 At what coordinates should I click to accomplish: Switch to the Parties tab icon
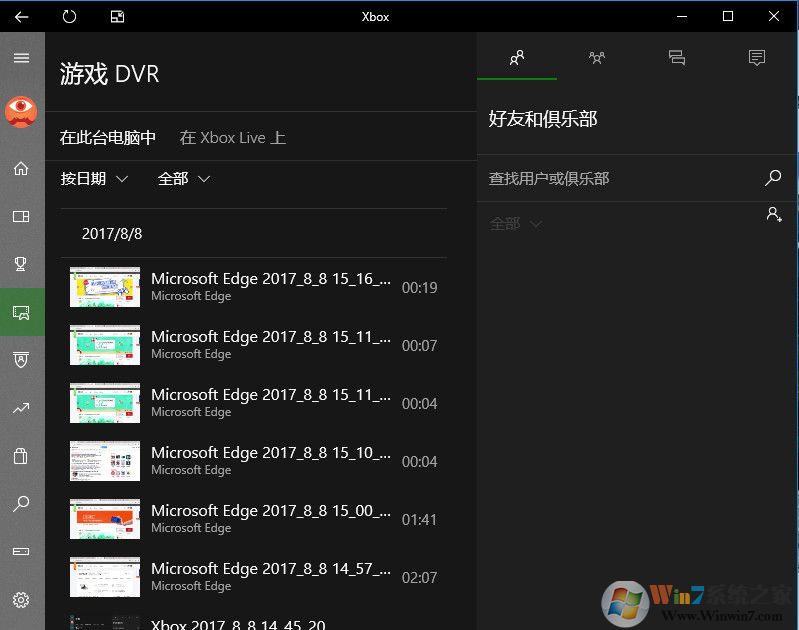pos(597,57)
